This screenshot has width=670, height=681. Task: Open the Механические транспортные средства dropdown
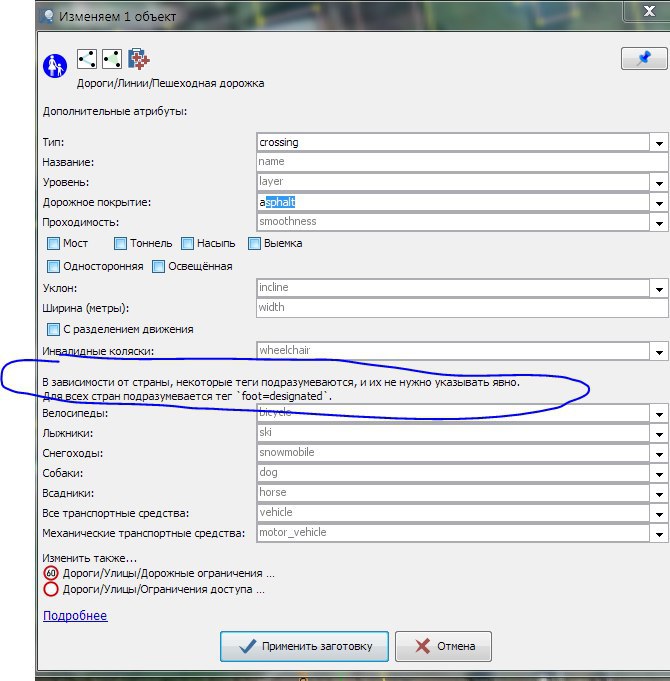coord(659,533)
